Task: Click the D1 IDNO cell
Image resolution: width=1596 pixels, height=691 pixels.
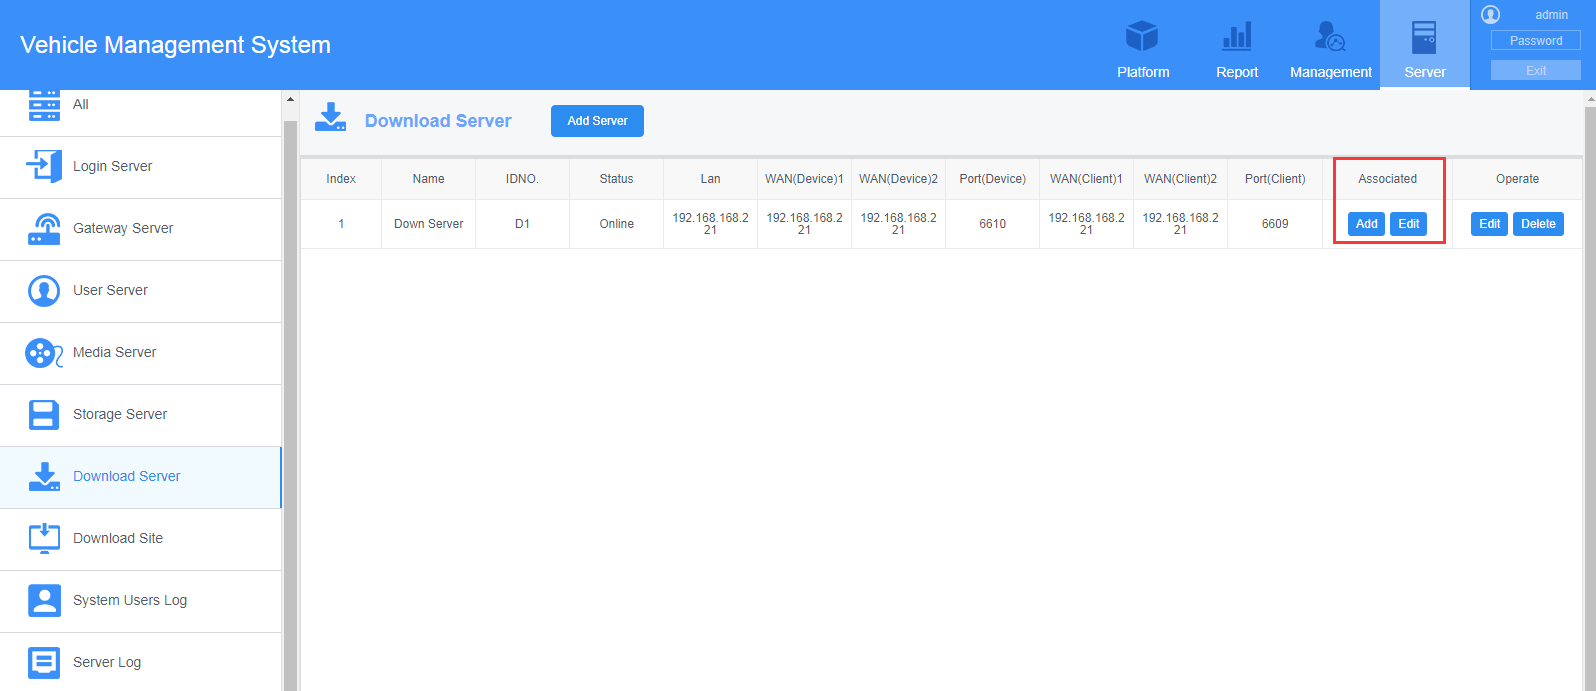Action: 522,224
